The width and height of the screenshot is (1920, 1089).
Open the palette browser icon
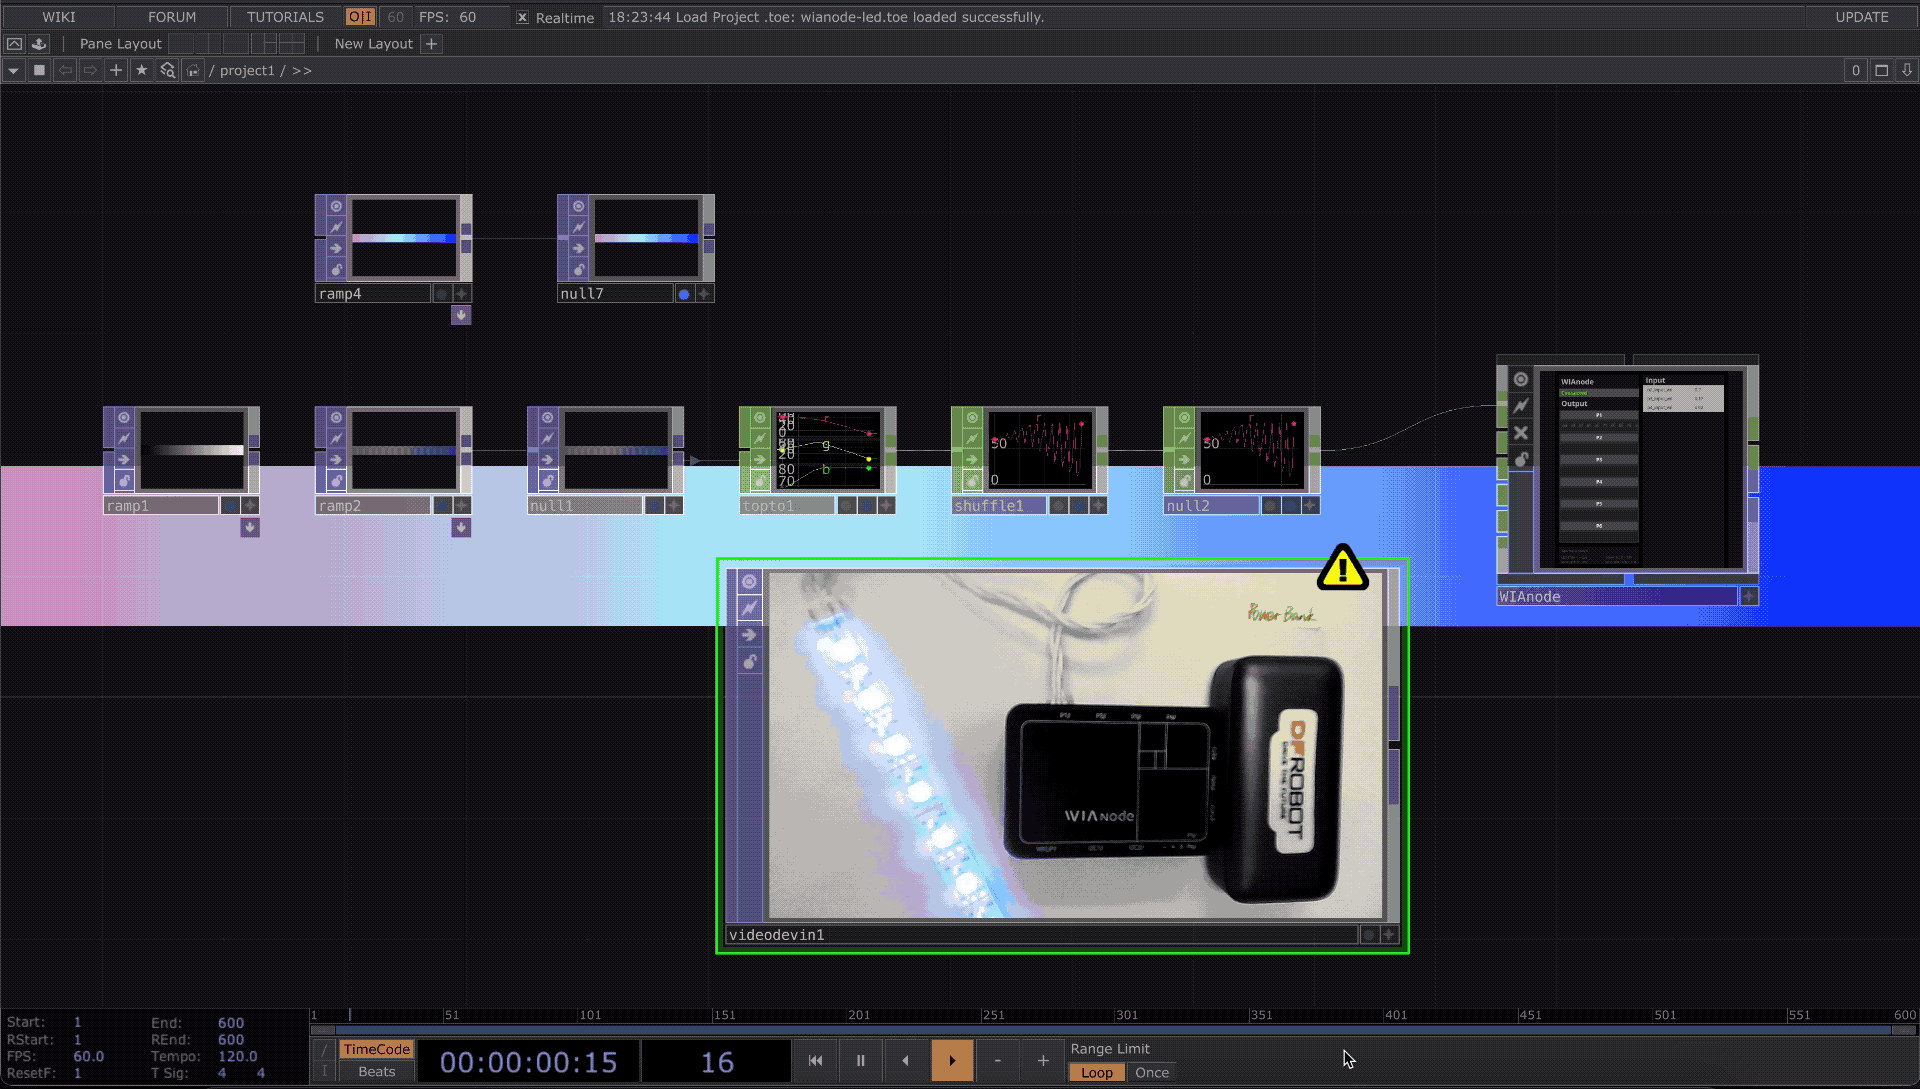click(x=39, y=44)
